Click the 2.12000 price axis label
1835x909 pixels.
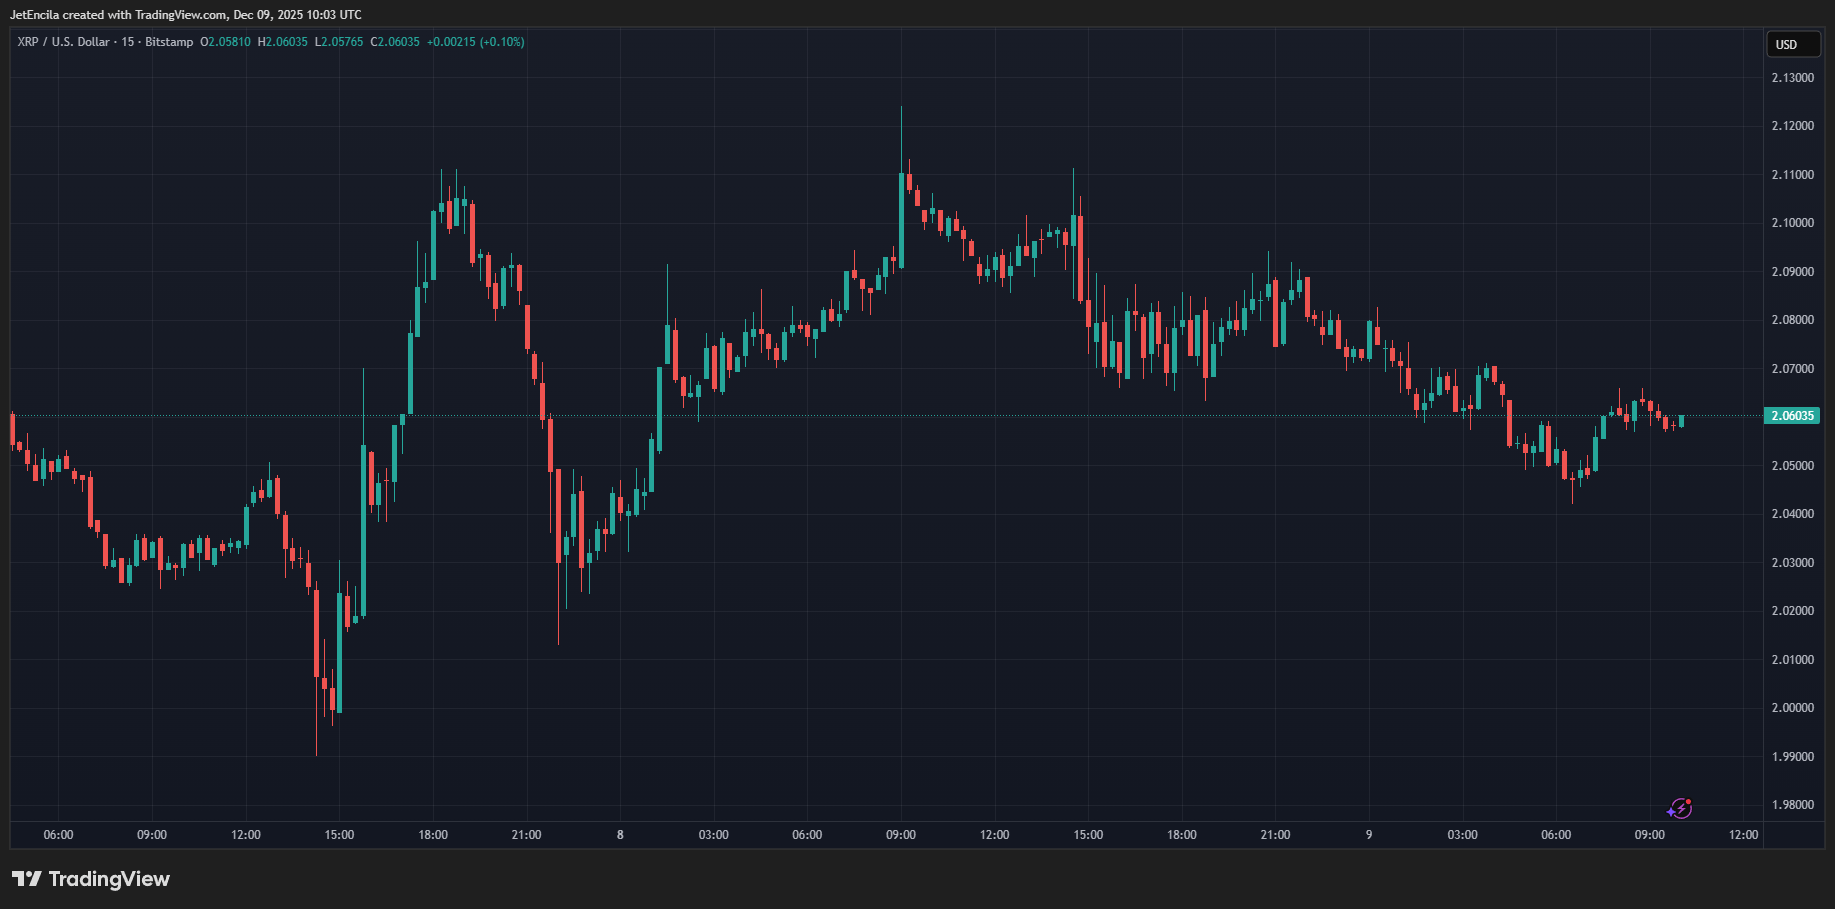(1793, 126)
